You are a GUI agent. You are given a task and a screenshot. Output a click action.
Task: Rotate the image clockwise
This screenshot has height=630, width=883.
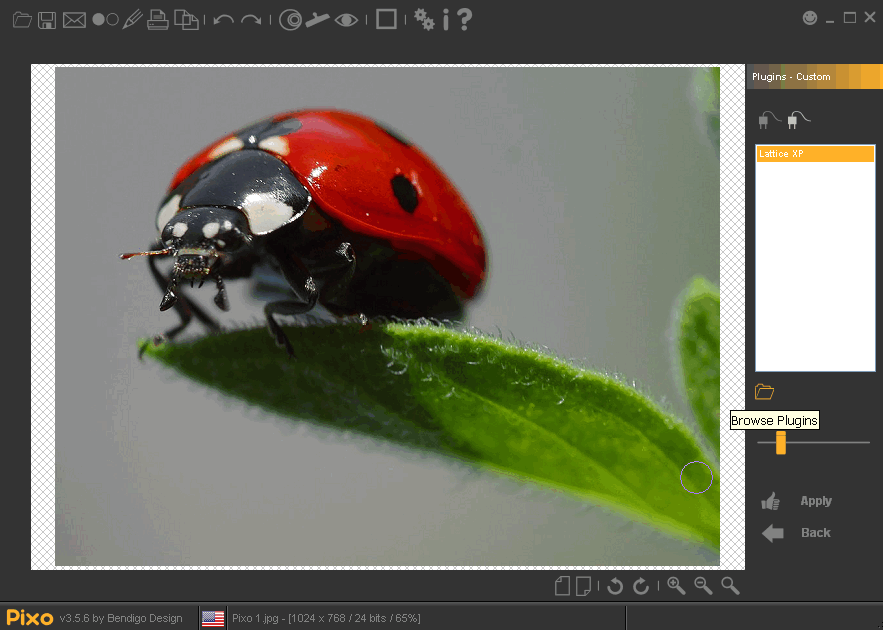pos(641,586)
